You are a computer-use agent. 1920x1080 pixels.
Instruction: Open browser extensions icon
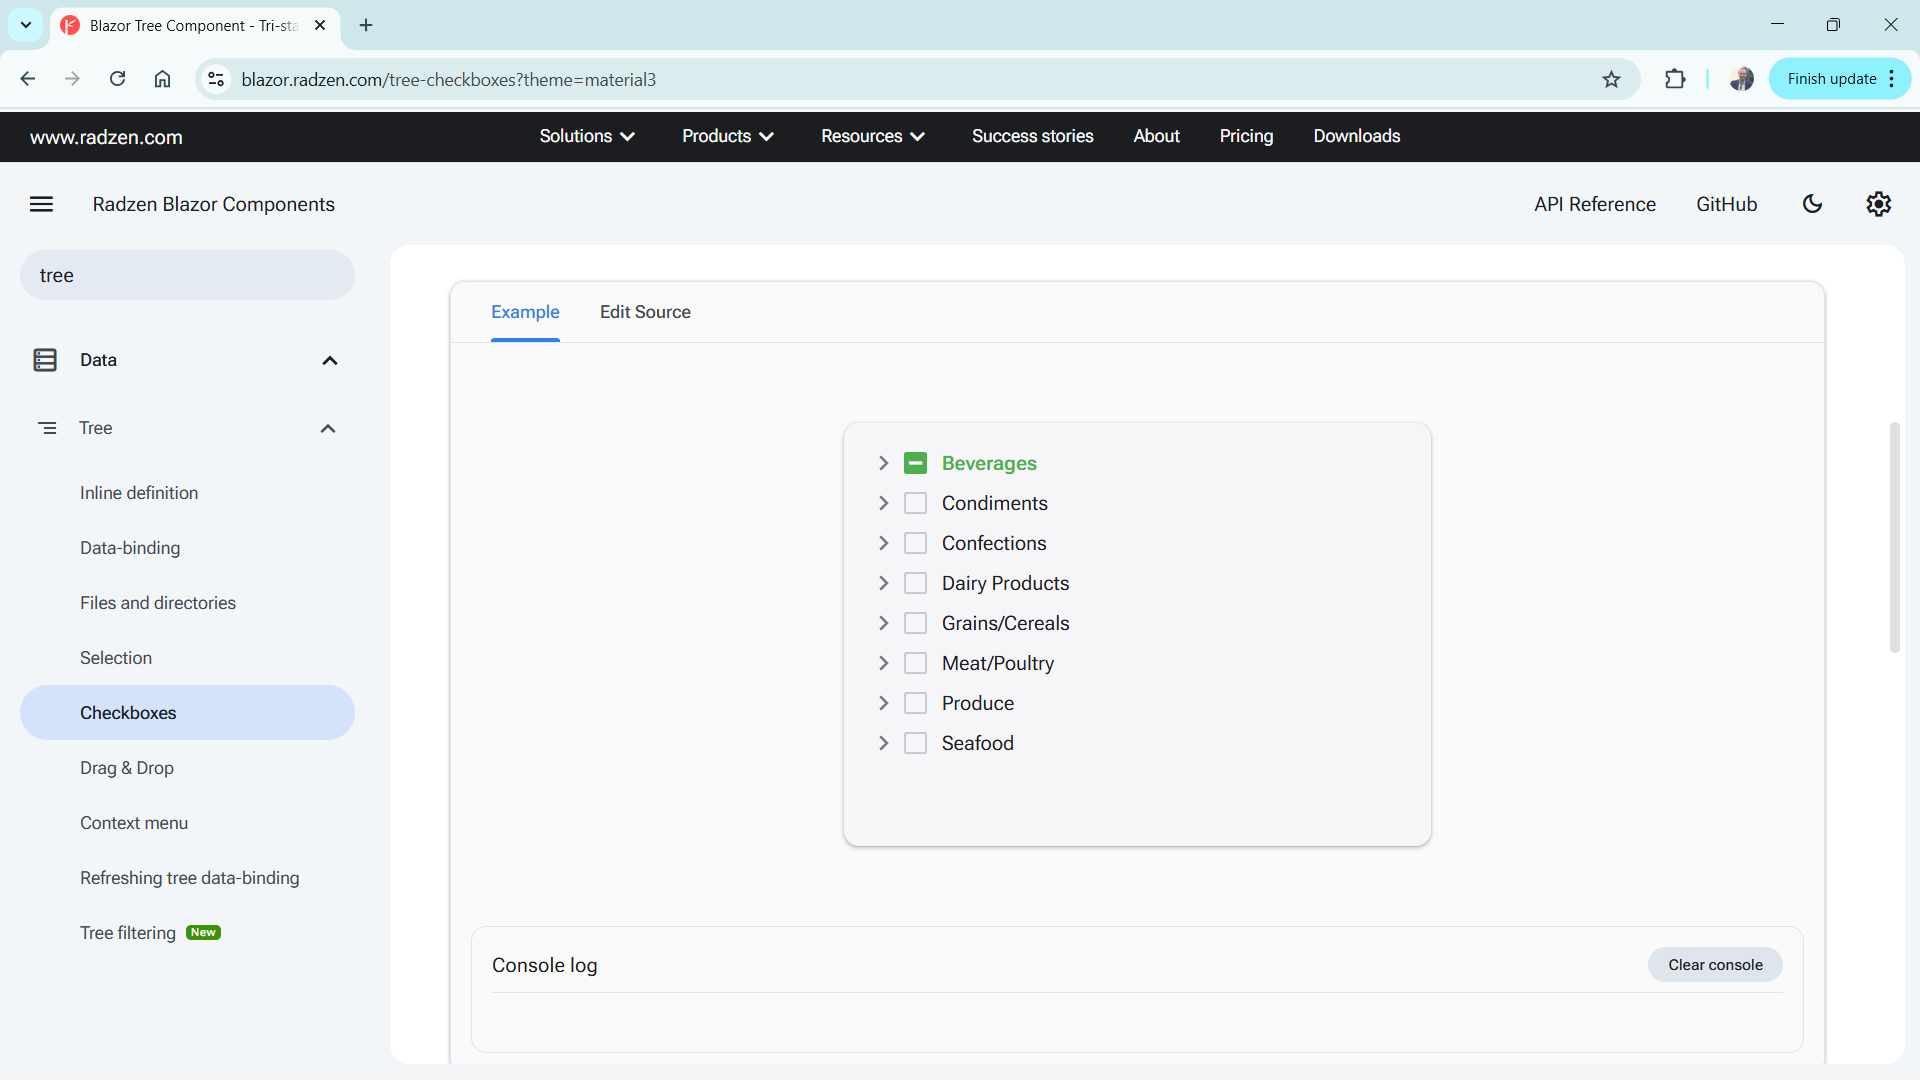pyautogui.click(x=1675, y=79)
